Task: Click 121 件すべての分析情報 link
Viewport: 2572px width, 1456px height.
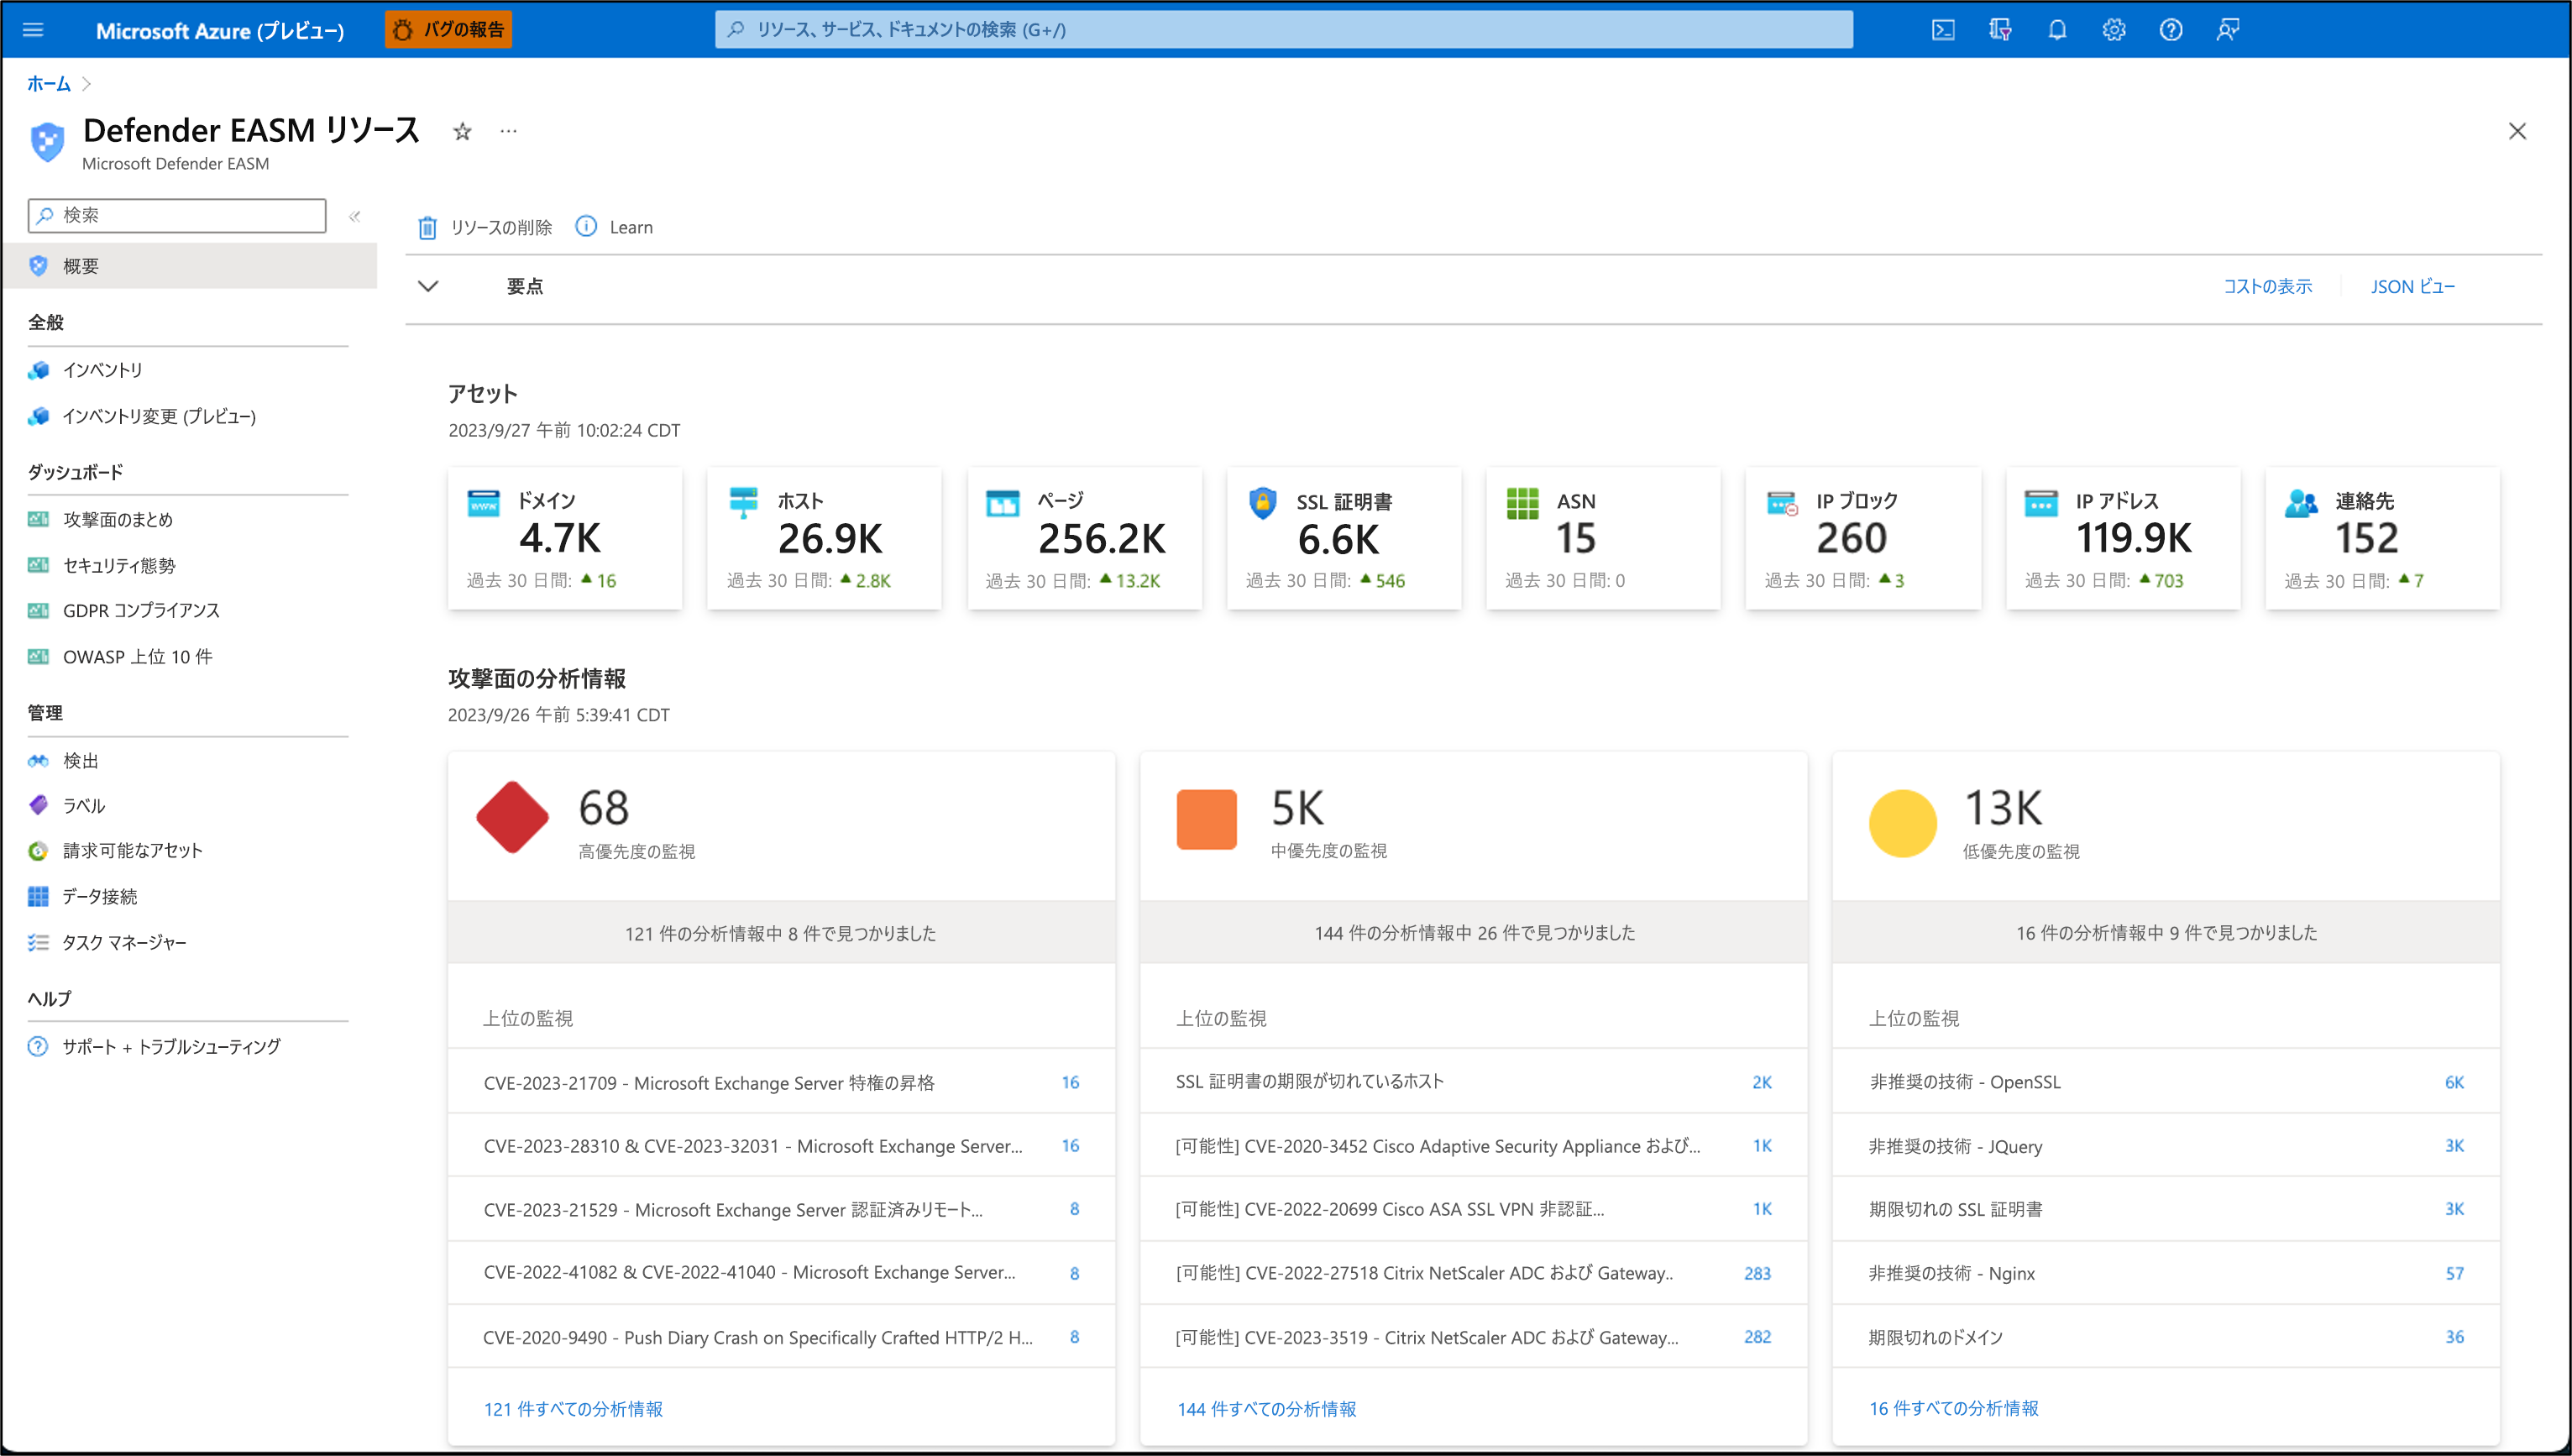Action: coord(573,1409)
